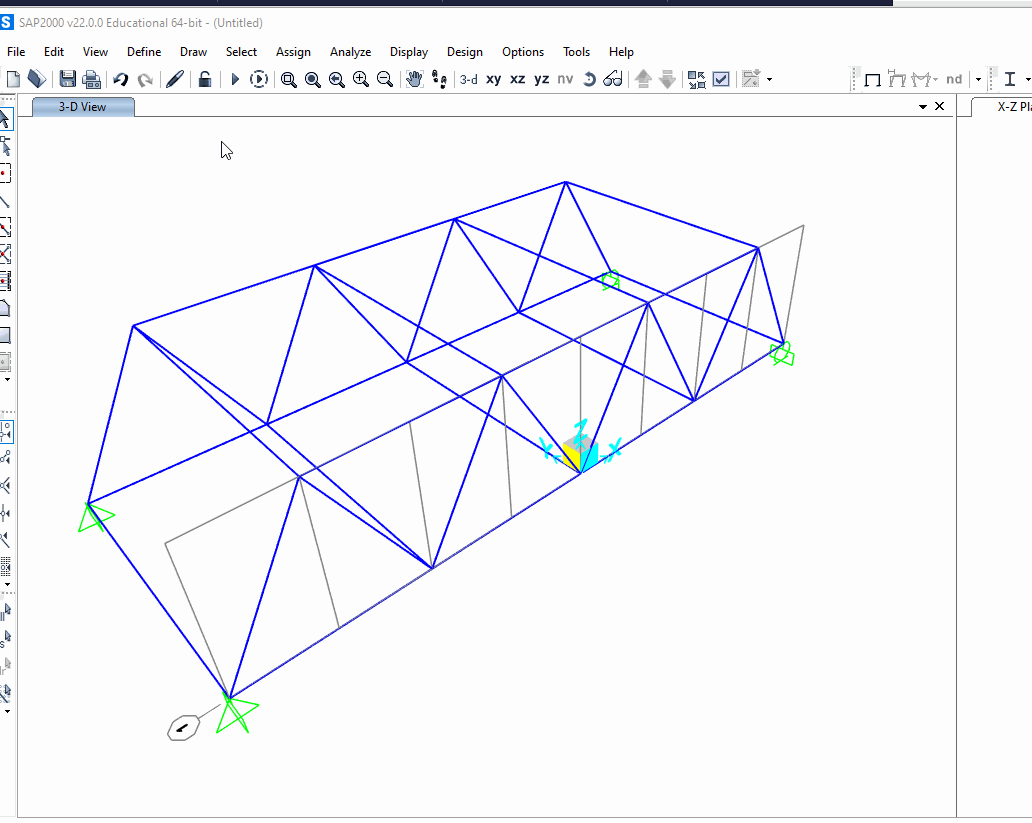Click the Undo arrow icon
This screenshot has width=1032, height=823.
(120, 79)
